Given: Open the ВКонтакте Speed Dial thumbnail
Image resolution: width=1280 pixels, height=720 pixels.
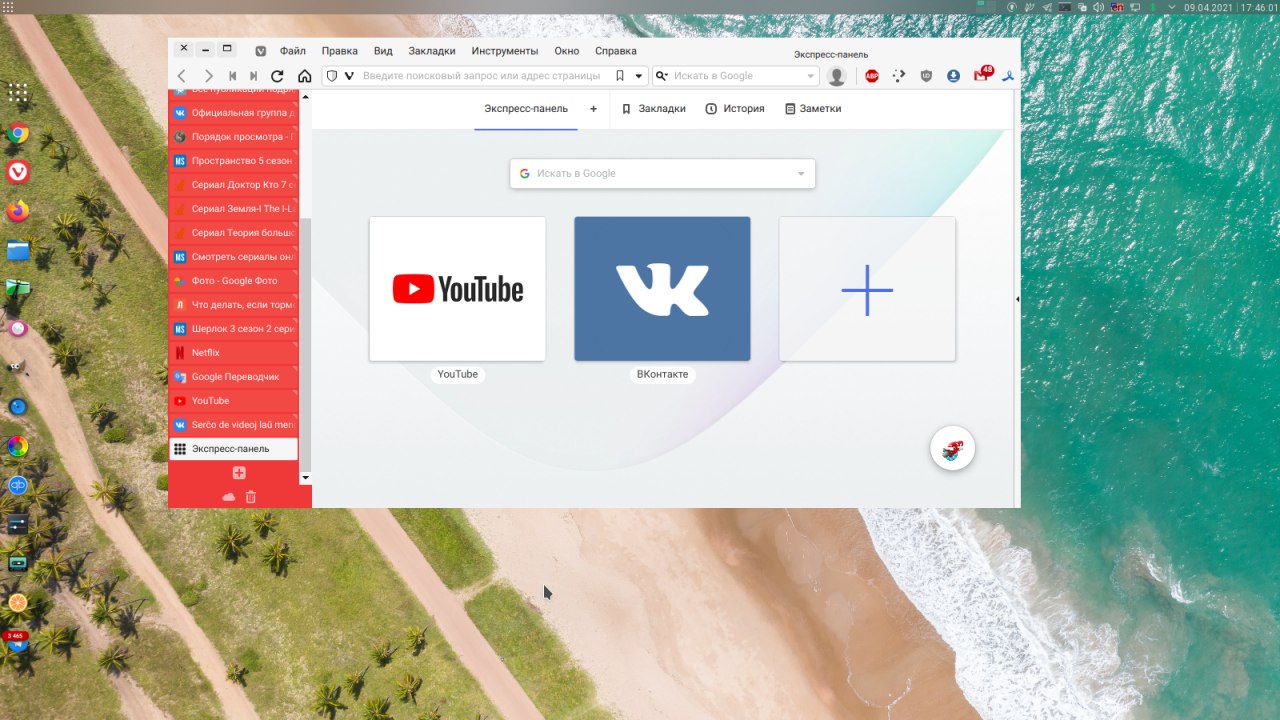Looking at the screenshot, I should (x=662, y=289).
